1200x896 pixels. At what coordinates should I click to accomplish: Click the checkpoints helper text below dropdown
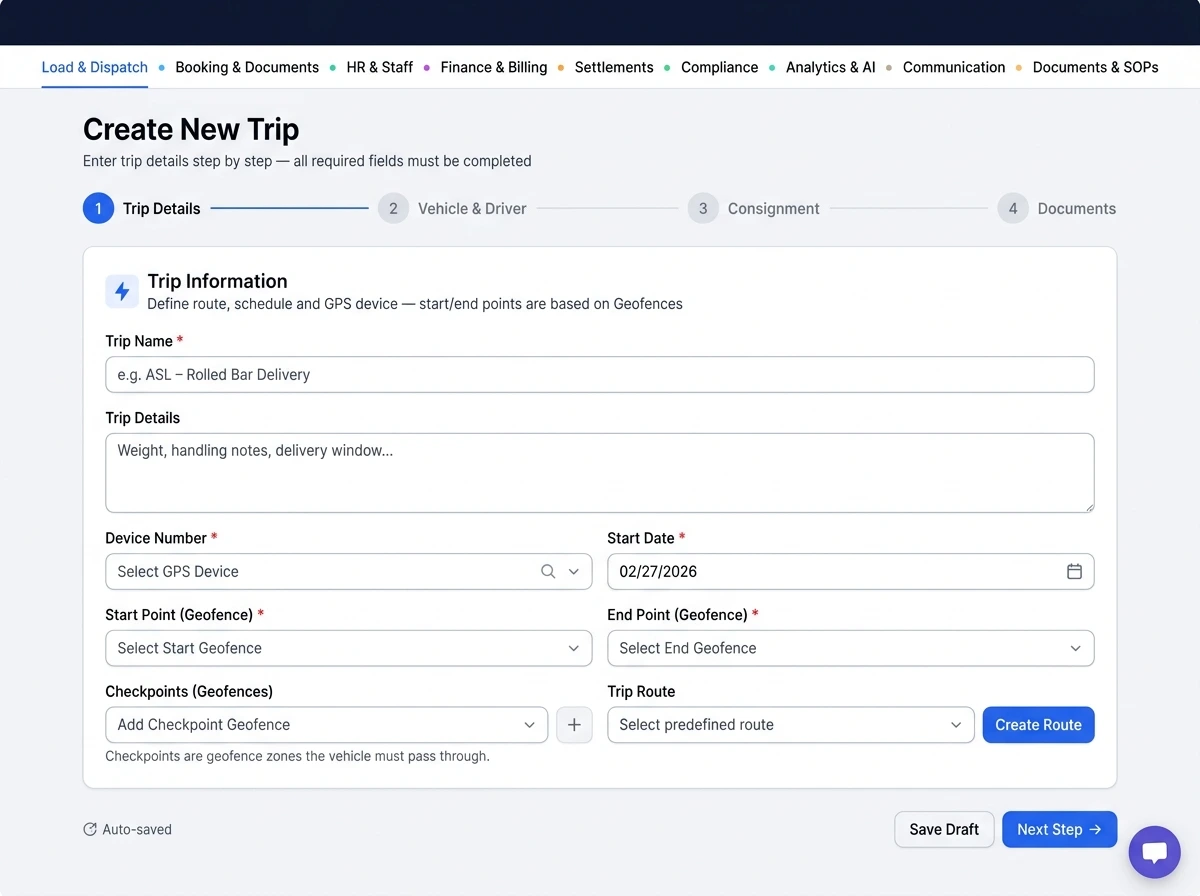[298, 756]
